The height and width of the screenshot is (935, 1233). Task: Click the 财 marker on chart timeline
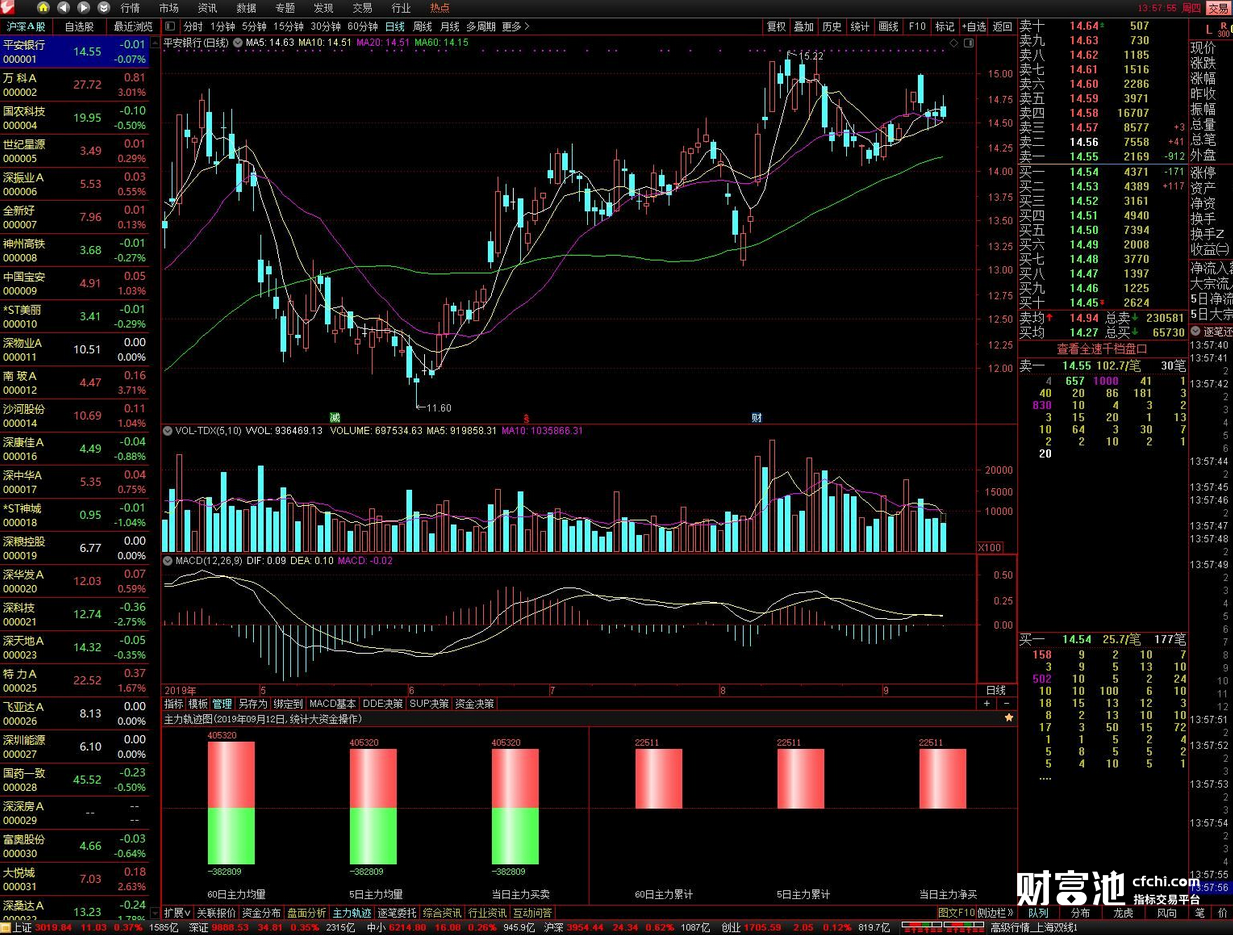[x=757, y=417]
